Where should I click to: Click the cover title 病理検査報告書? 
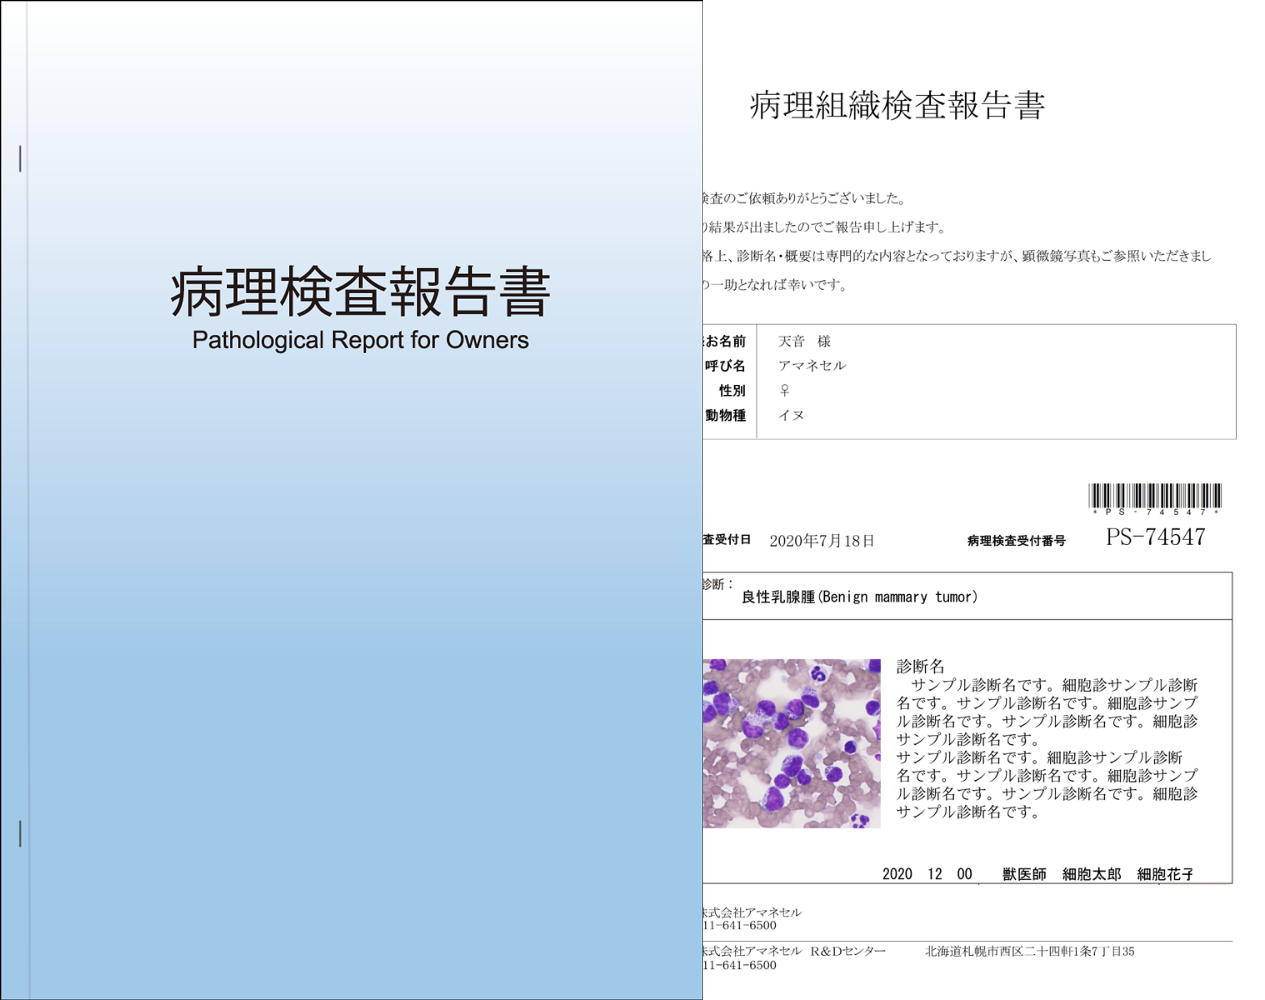[x=360, y=292]
